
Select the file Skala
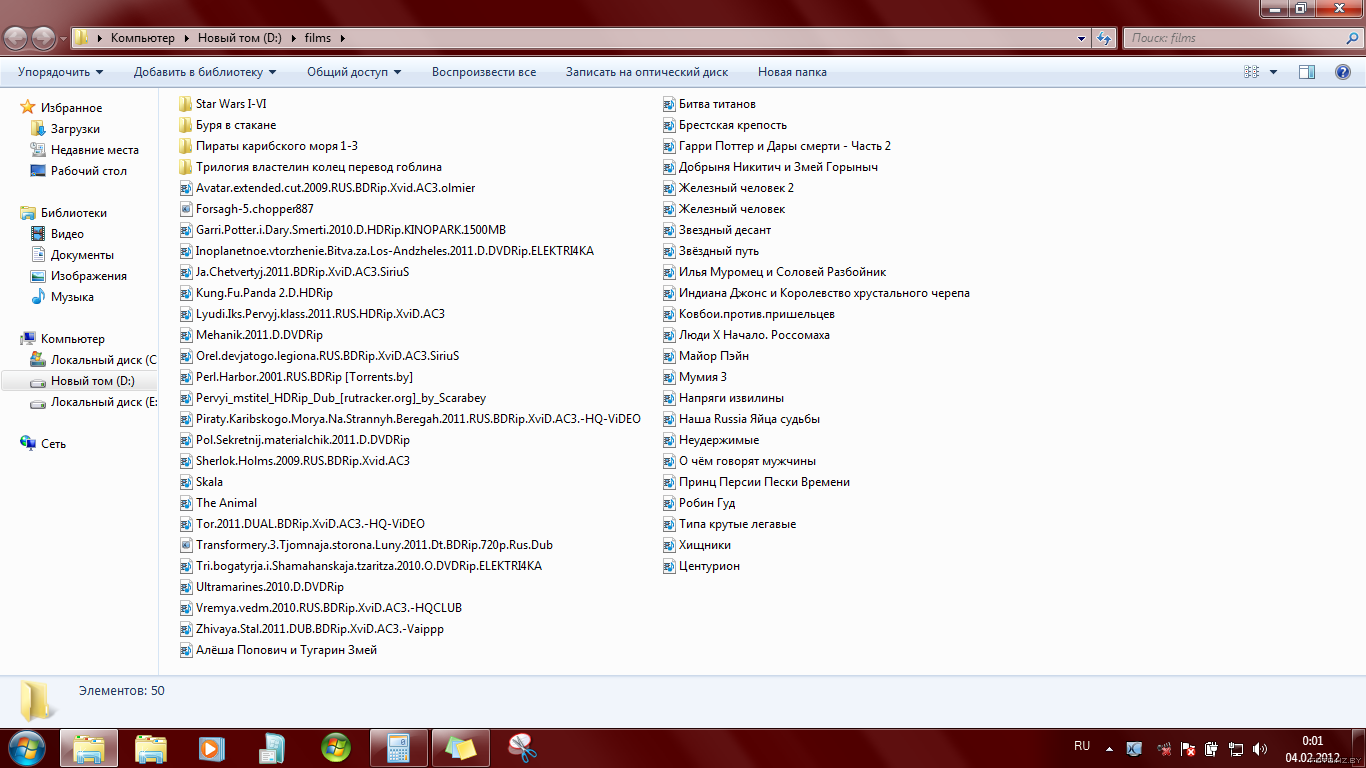click(201, 482)
